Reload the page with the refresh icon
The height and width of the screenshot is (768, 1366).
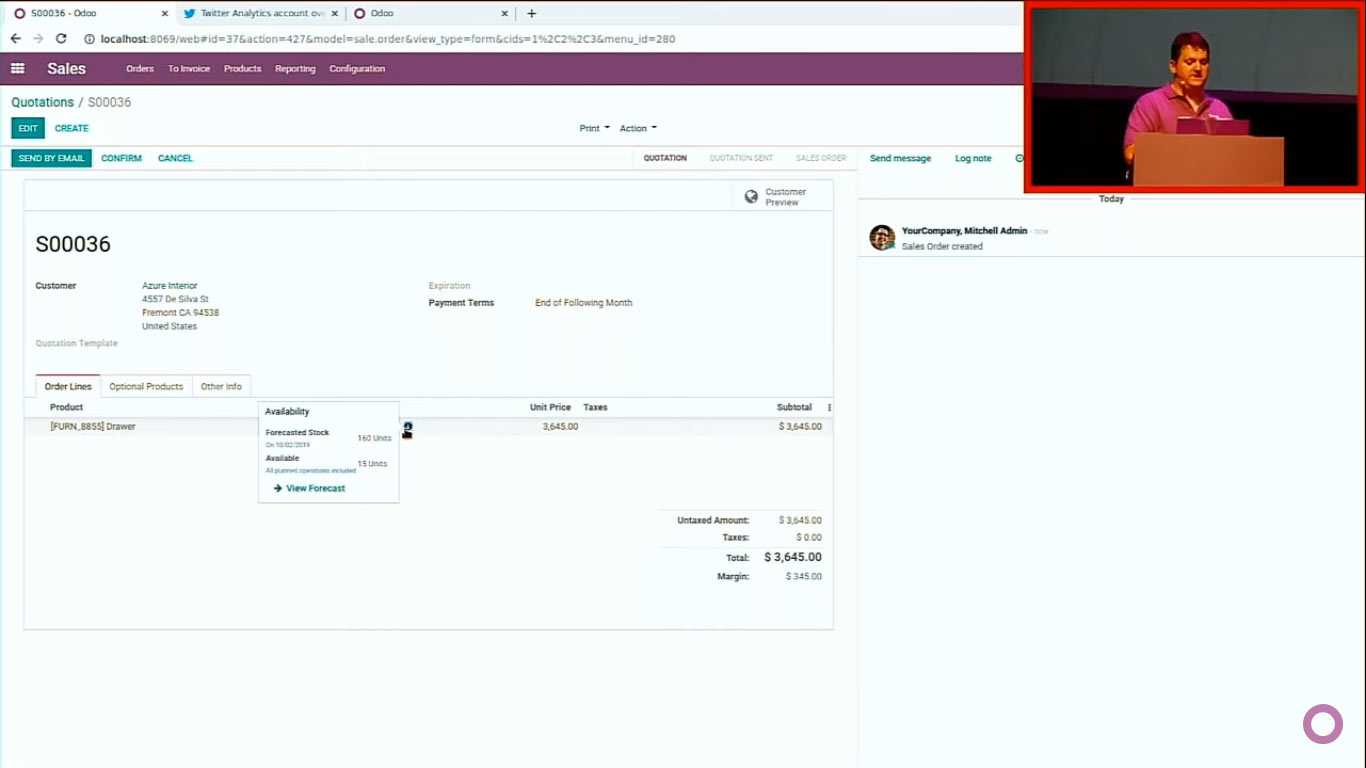(61, 39)
